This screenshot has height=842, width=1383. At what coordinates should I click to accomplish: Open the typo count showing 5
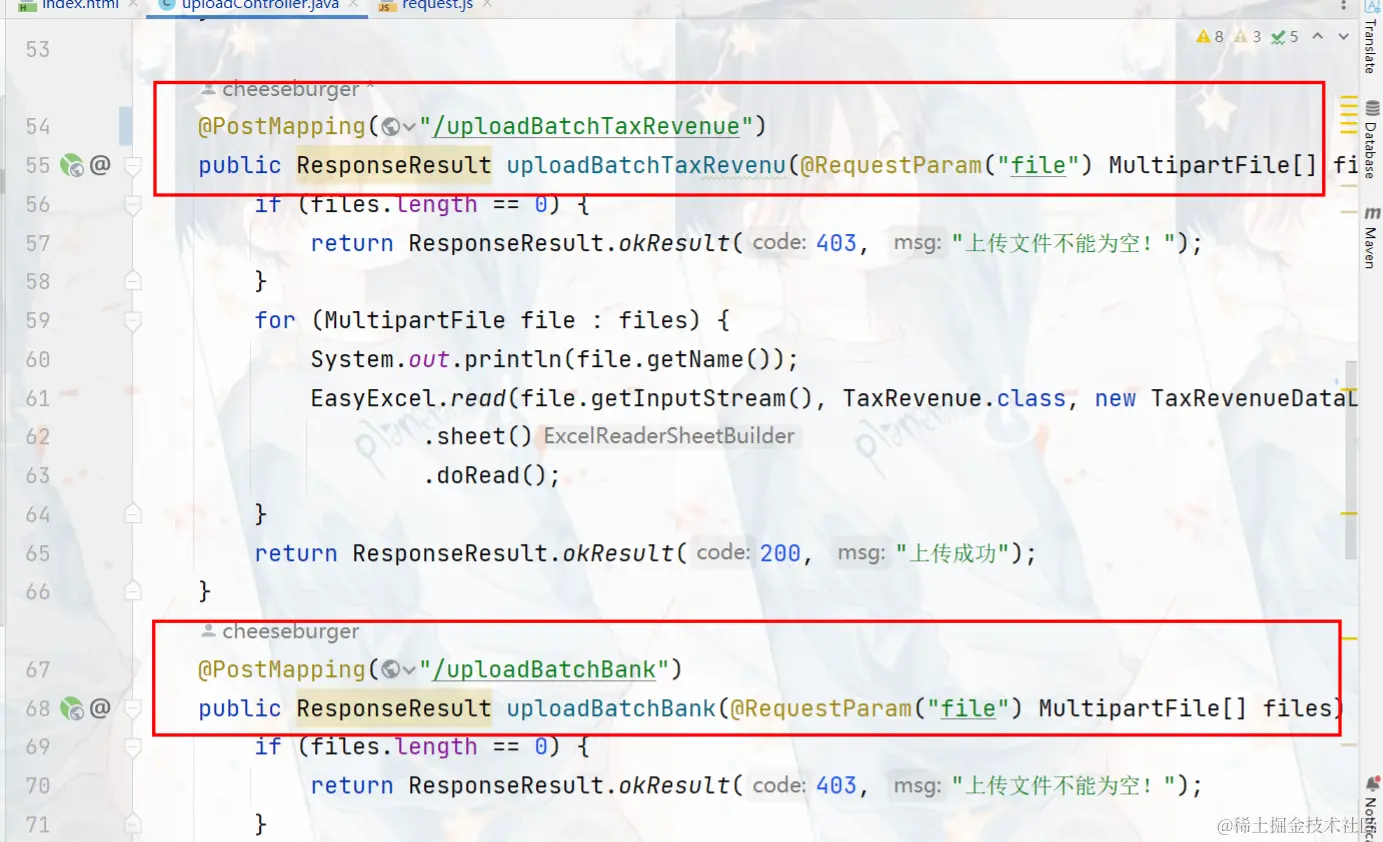point(1285,36)
